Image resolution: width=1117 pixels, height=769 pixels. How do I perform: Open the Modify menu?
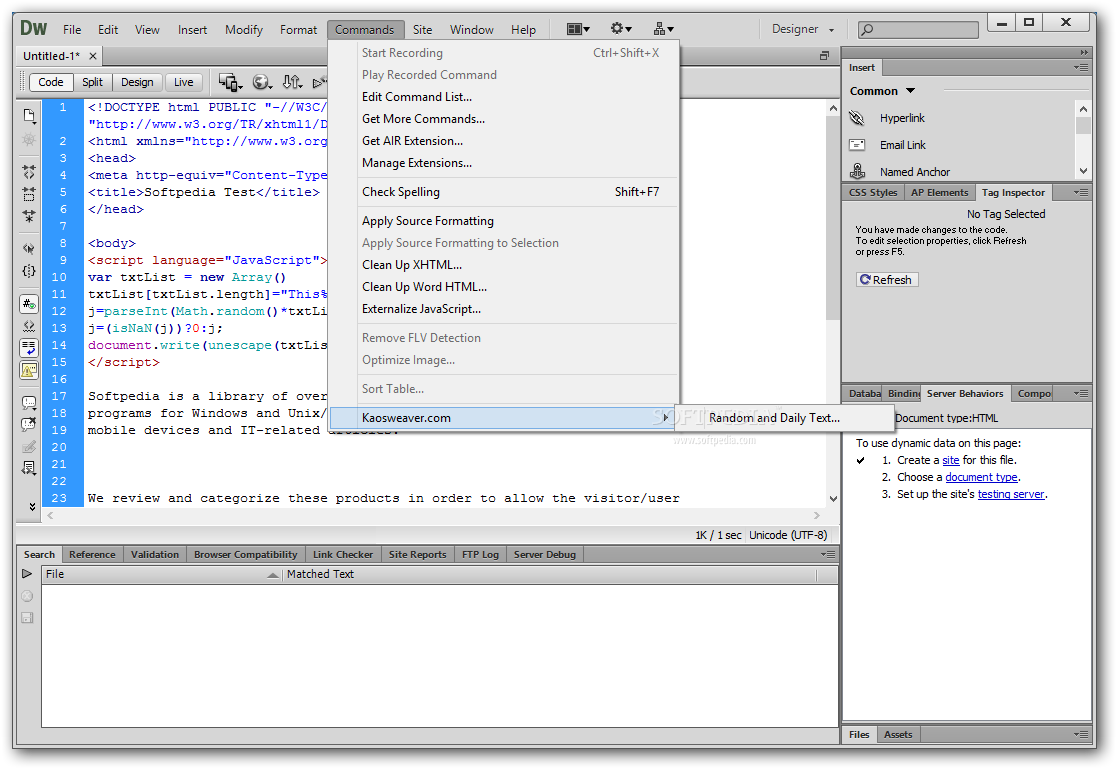pyautogui.click(x=244, y=29)
